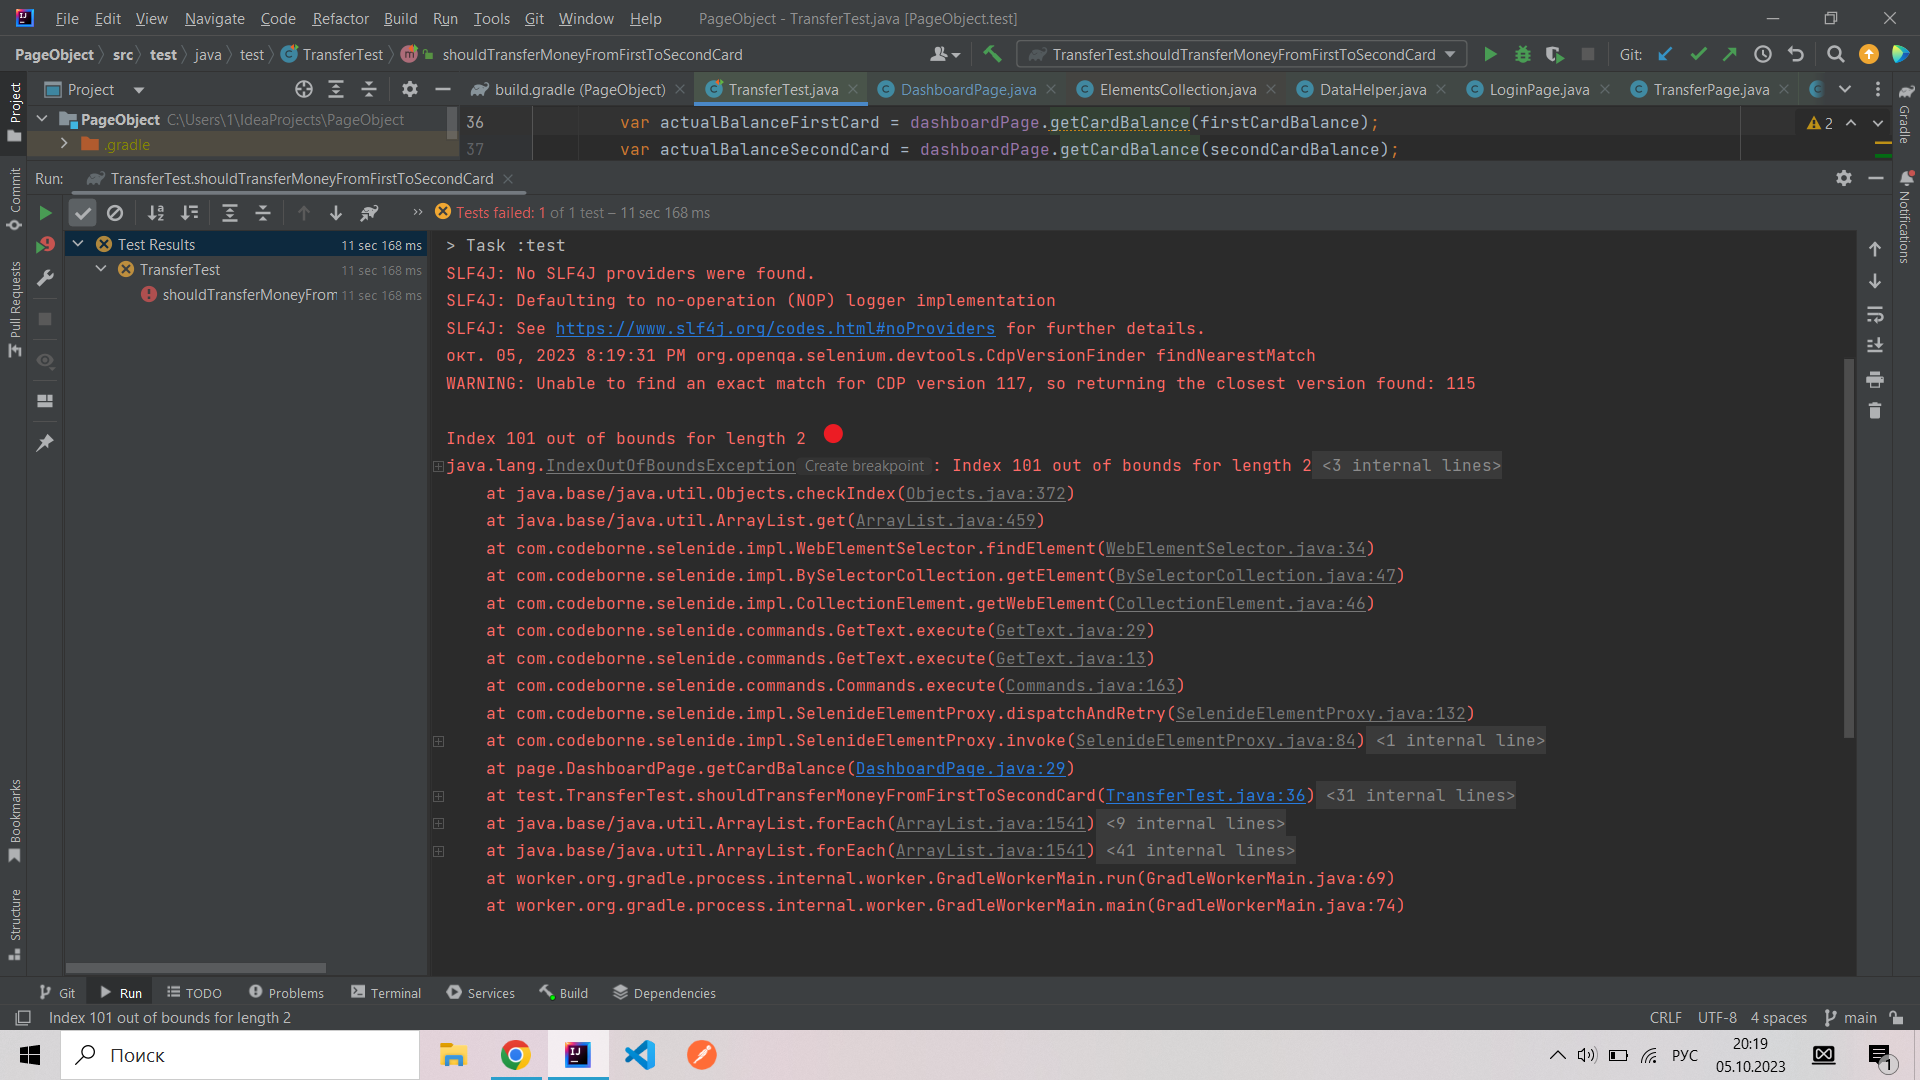Click the Debug bug icon in toolbar
Viewport: 1920px width, 1080px height.
[1522, 55]
